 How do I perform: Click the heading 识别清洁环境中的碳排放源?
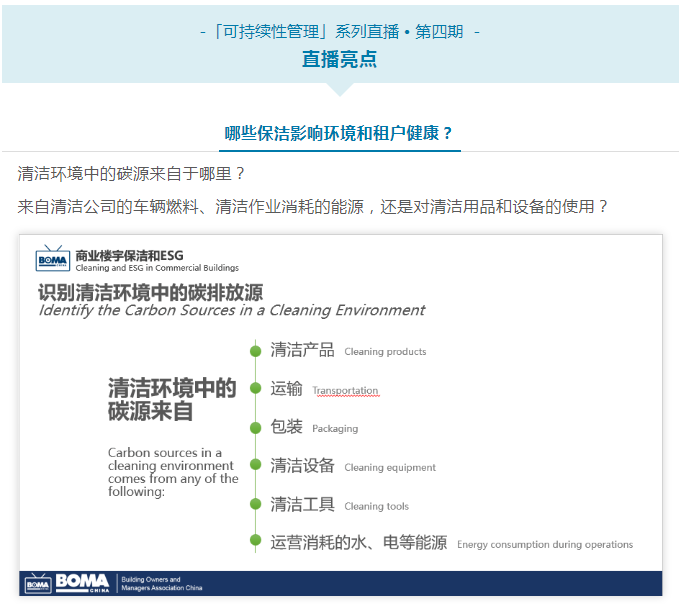pyautogui.click(x=150, y=292)
